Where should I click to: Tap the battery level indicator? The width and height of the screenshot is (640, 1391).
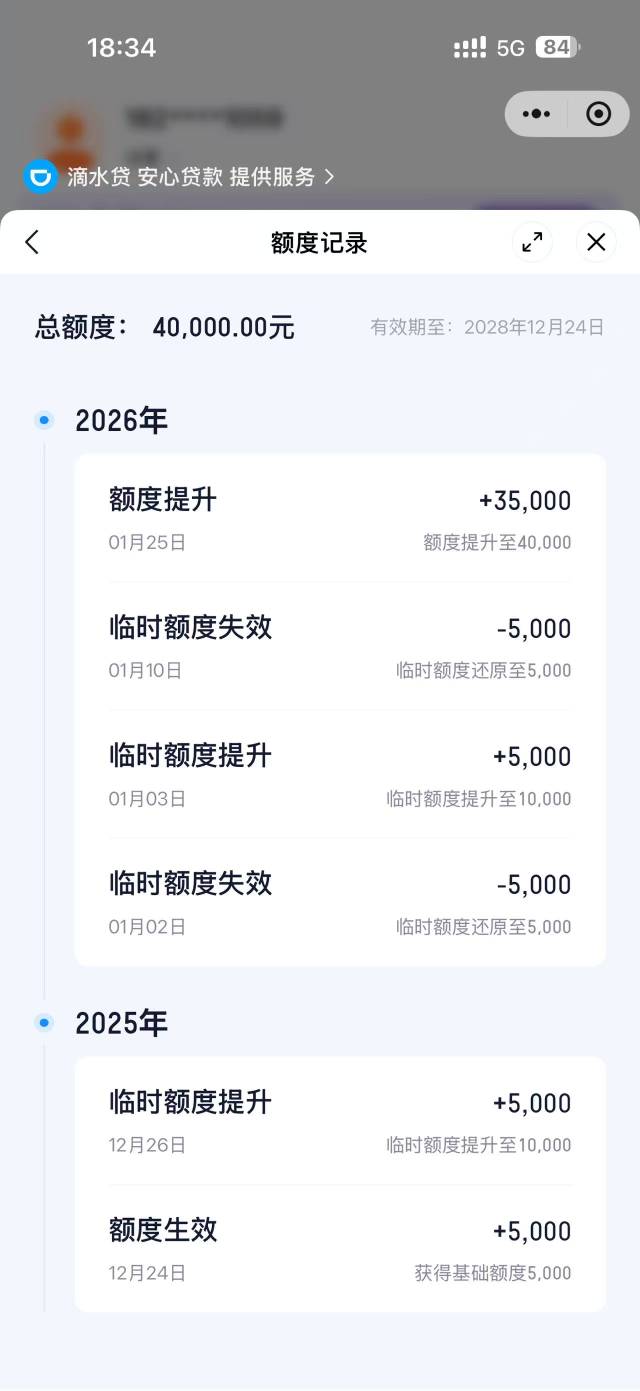coord(557,48)
